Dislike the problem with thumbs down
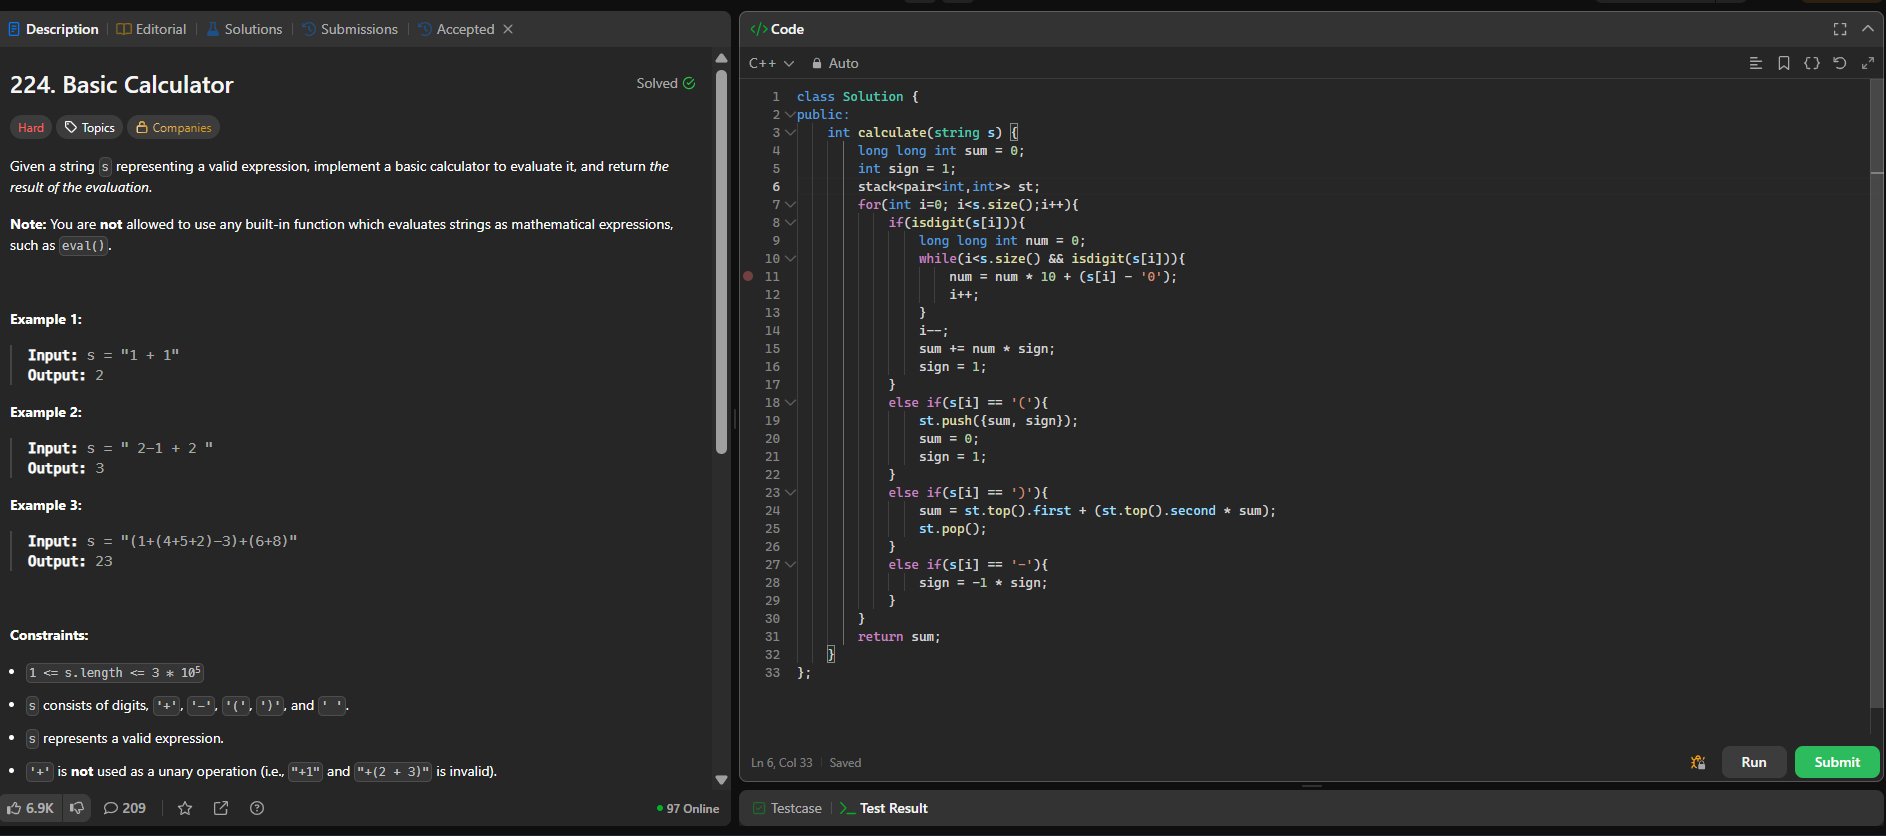The width and height of the screenshot is (1886, 836). (x=77, y=808)
